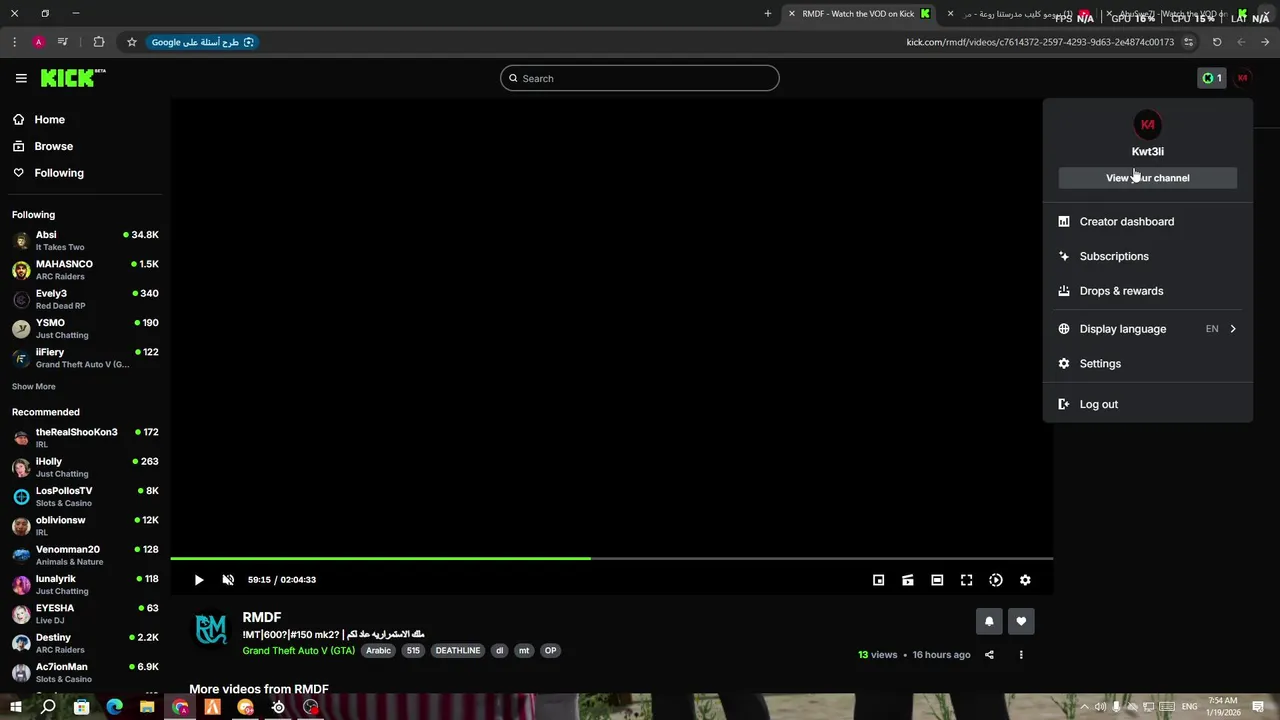Click the search box
This screenshot has height=720, width=1280.
pos(640,78)
